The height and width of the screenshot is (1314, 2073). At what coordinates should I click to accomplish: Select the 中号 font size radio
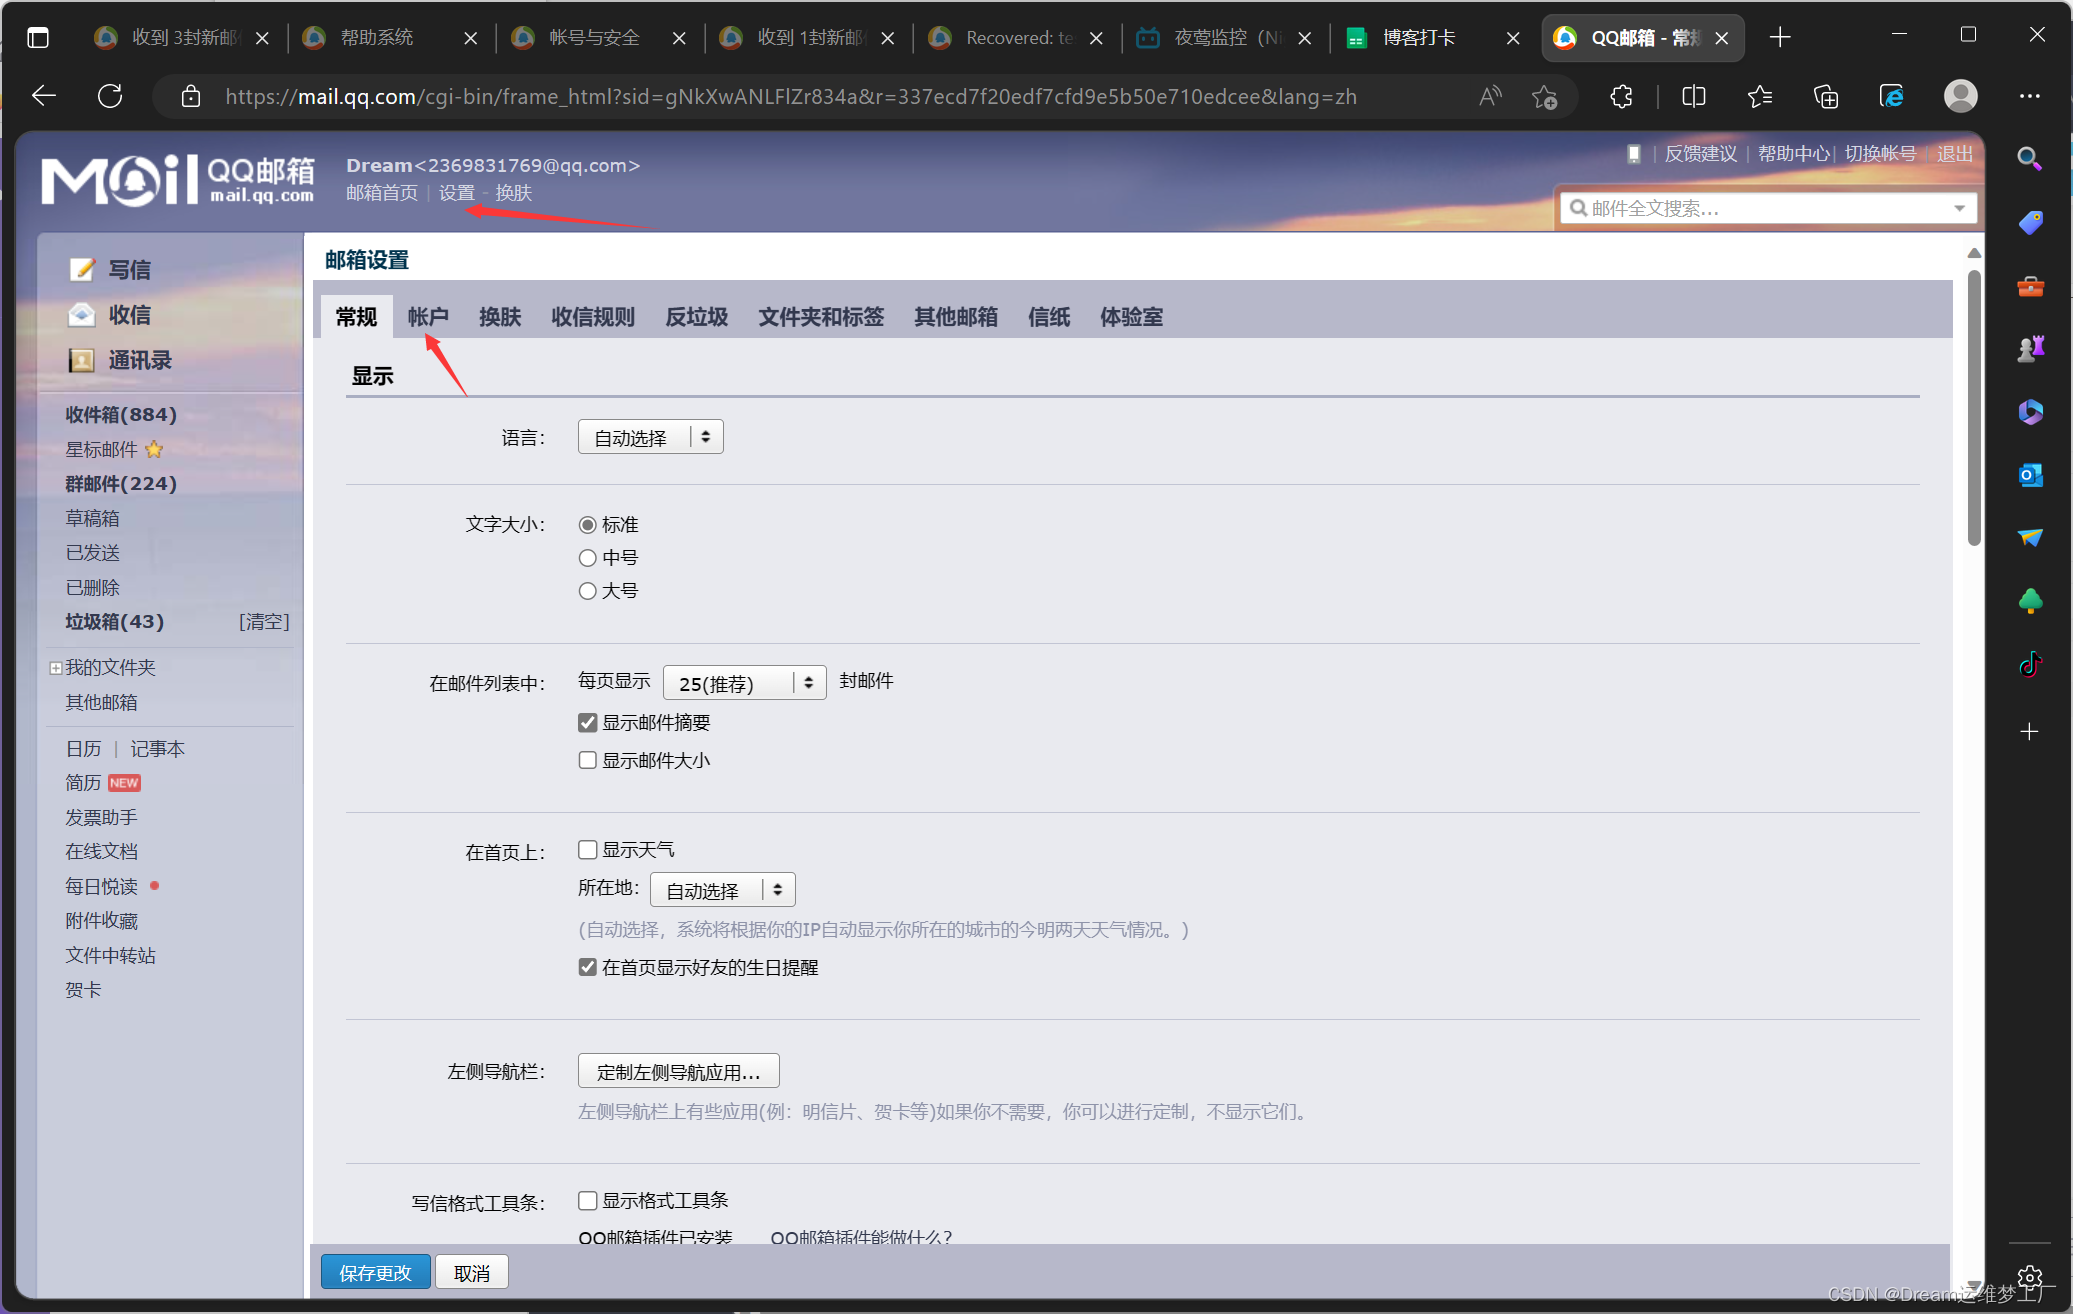click(x=588, y=558)
